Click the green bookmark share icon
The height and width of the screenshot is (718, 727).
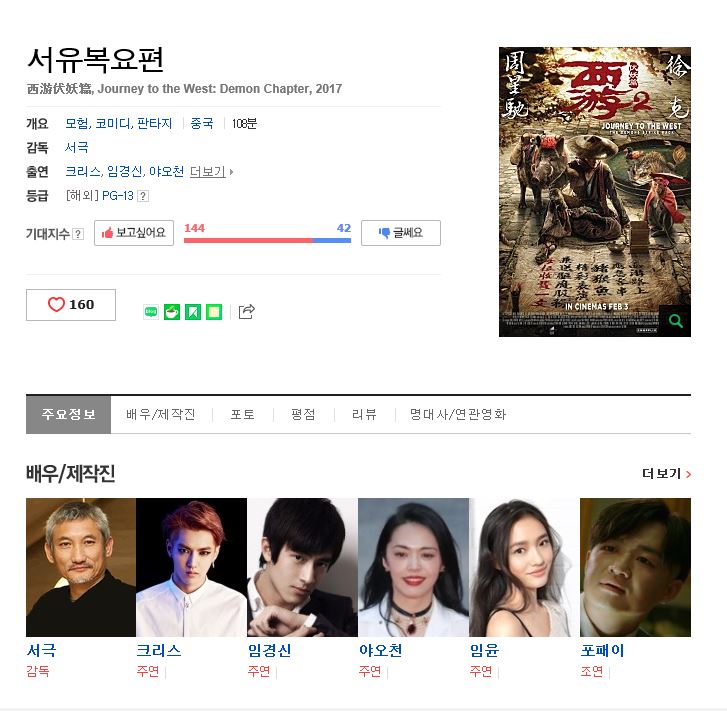pyautogui.click(x=193, y=312)
